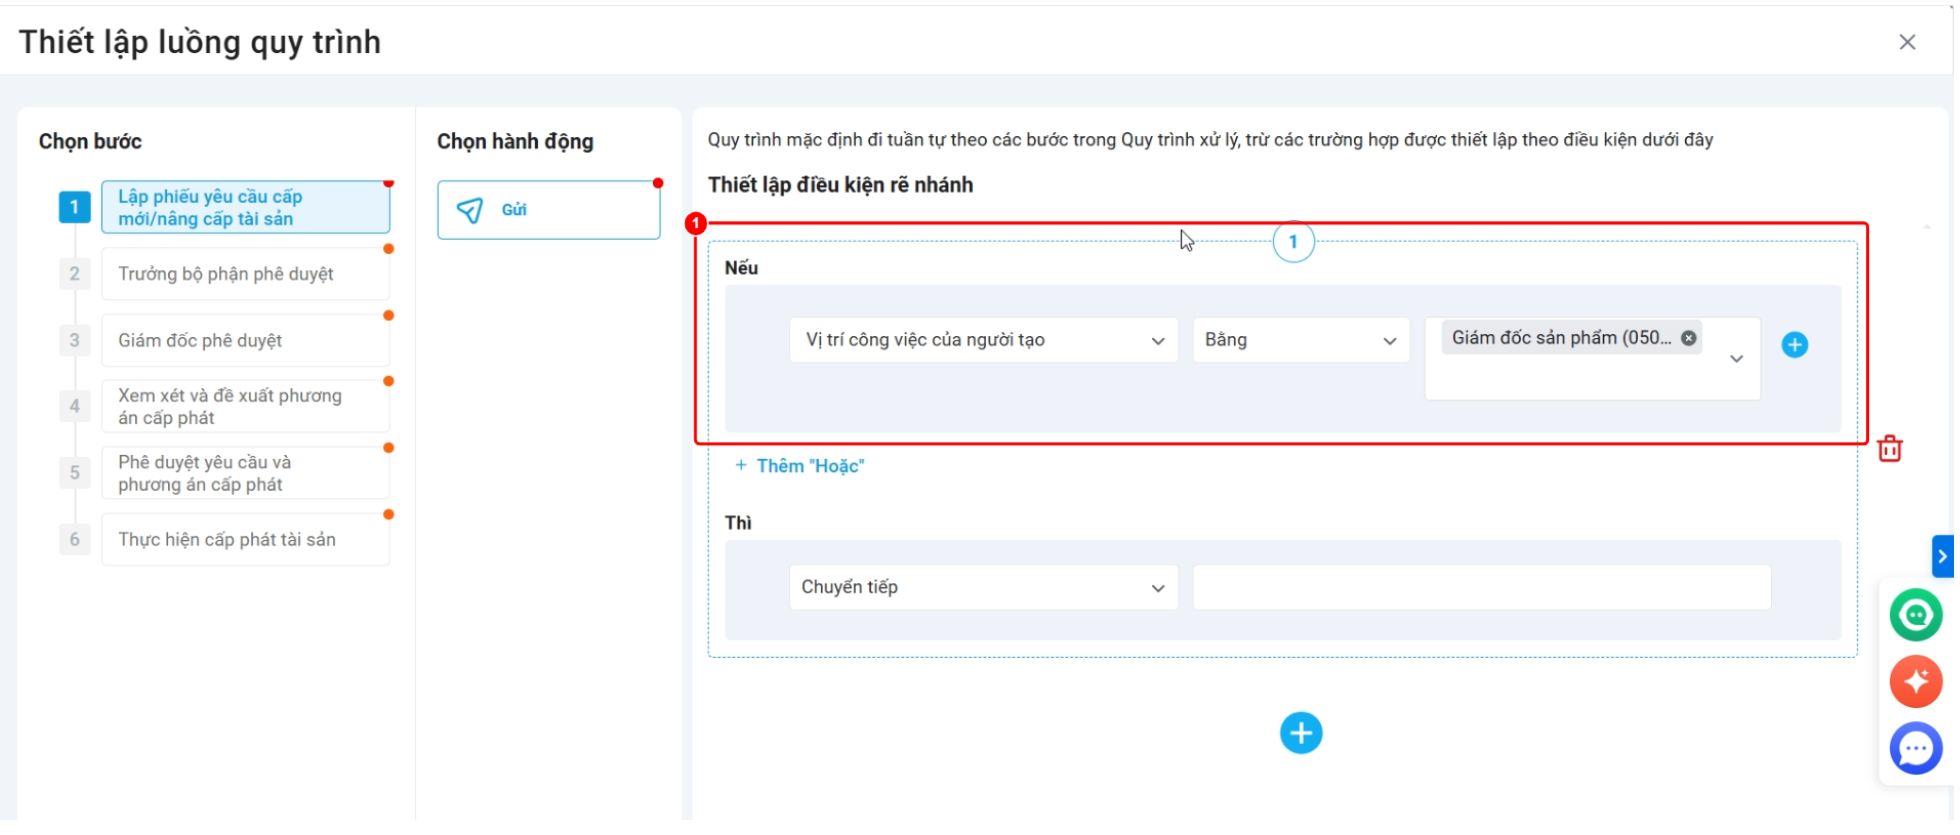Remove the Giám đốc sản phẩm tag
This screenshot has width=1960, height=835.
point(1688,338)
